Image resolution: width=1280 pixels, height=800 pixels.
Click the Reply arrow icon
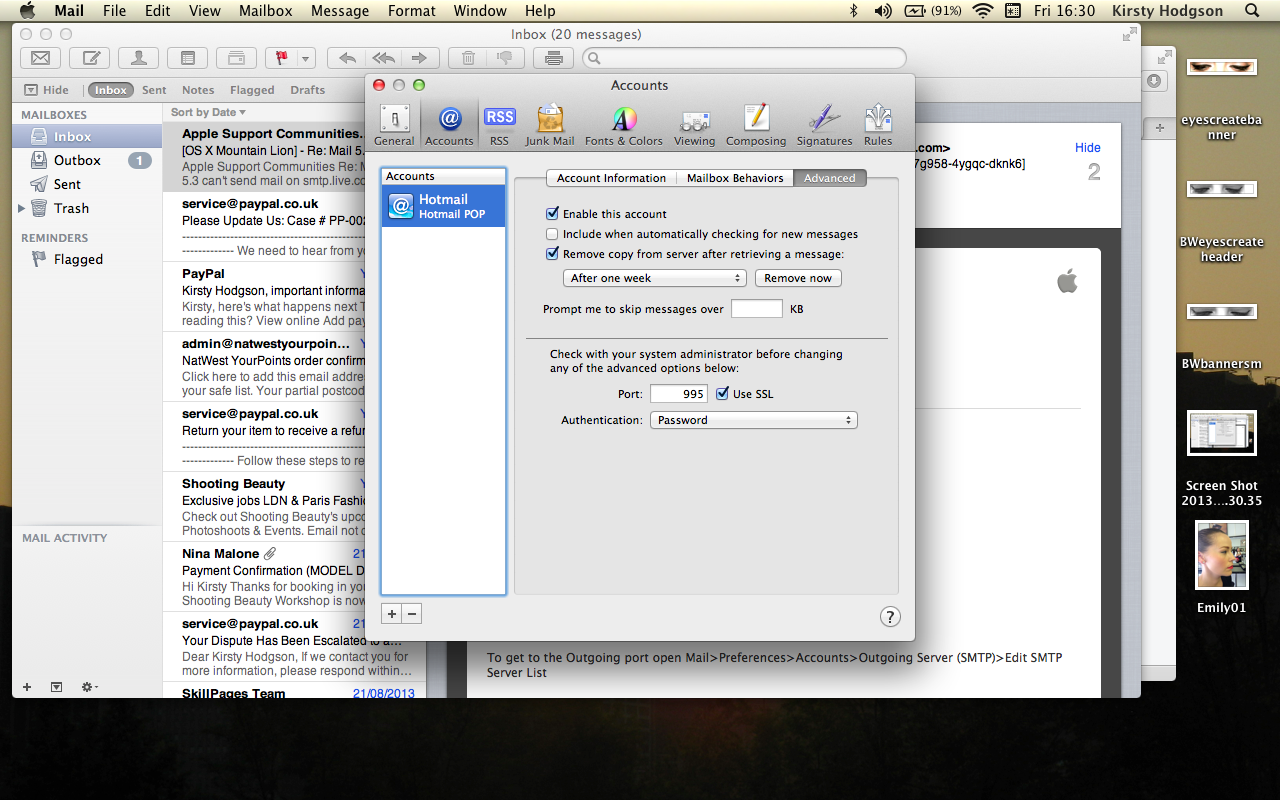pos(347,58)
